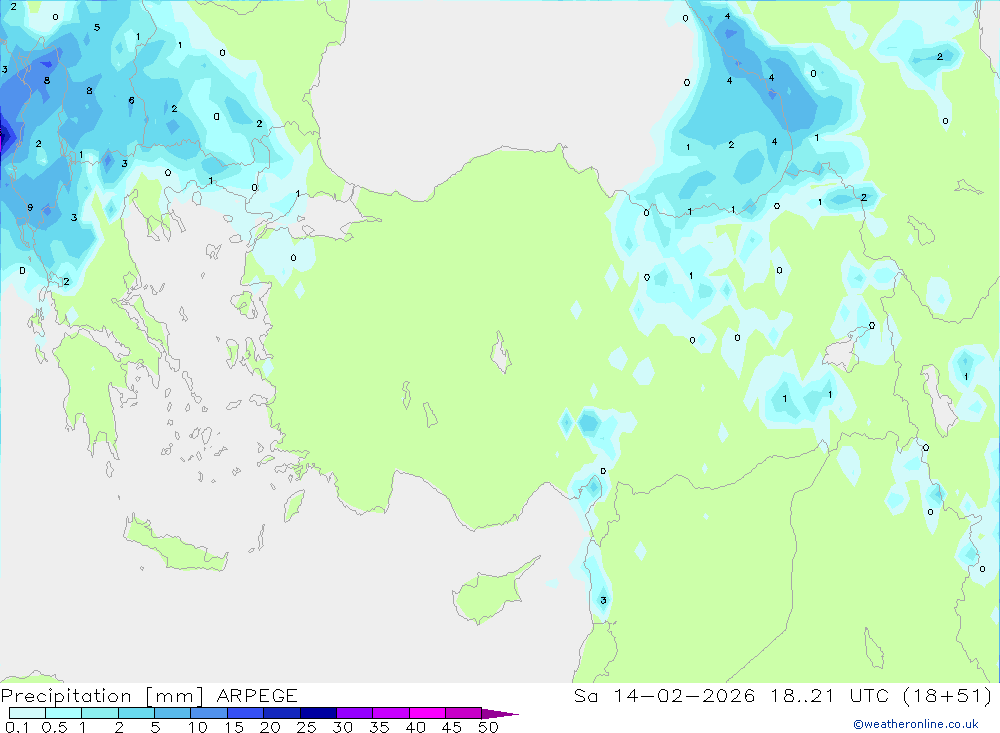Click the 0.1–0.5 mm legend color box
This screenshot has height=733, width=1000.
pyautogui.click(x=27, y=713)
